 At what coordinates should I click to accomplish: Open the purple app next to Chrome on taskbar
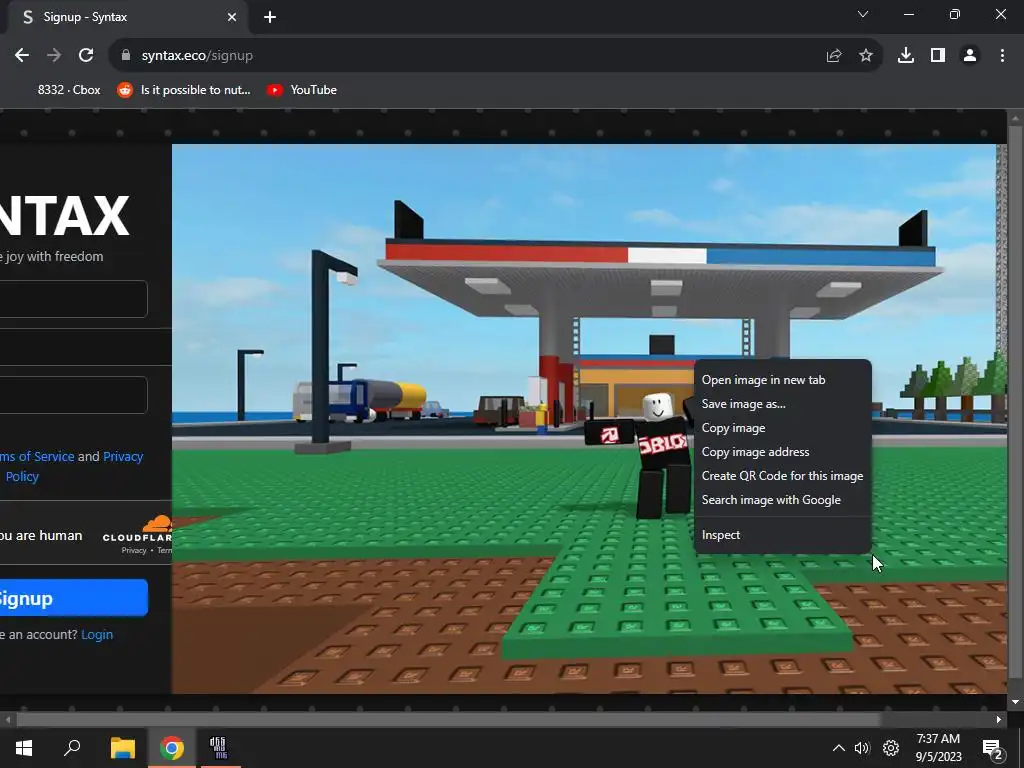[x=219, y=748]
